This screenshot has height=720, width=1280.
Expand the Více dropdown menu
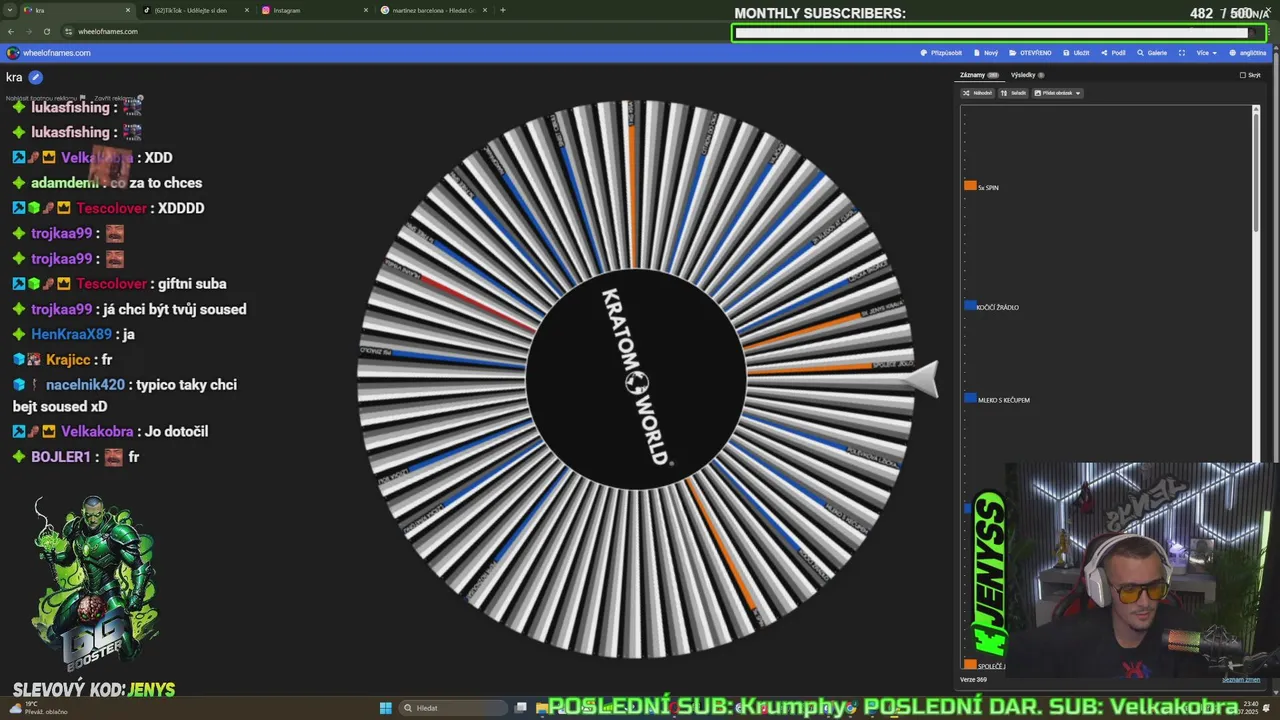(x=1207, y=53)
